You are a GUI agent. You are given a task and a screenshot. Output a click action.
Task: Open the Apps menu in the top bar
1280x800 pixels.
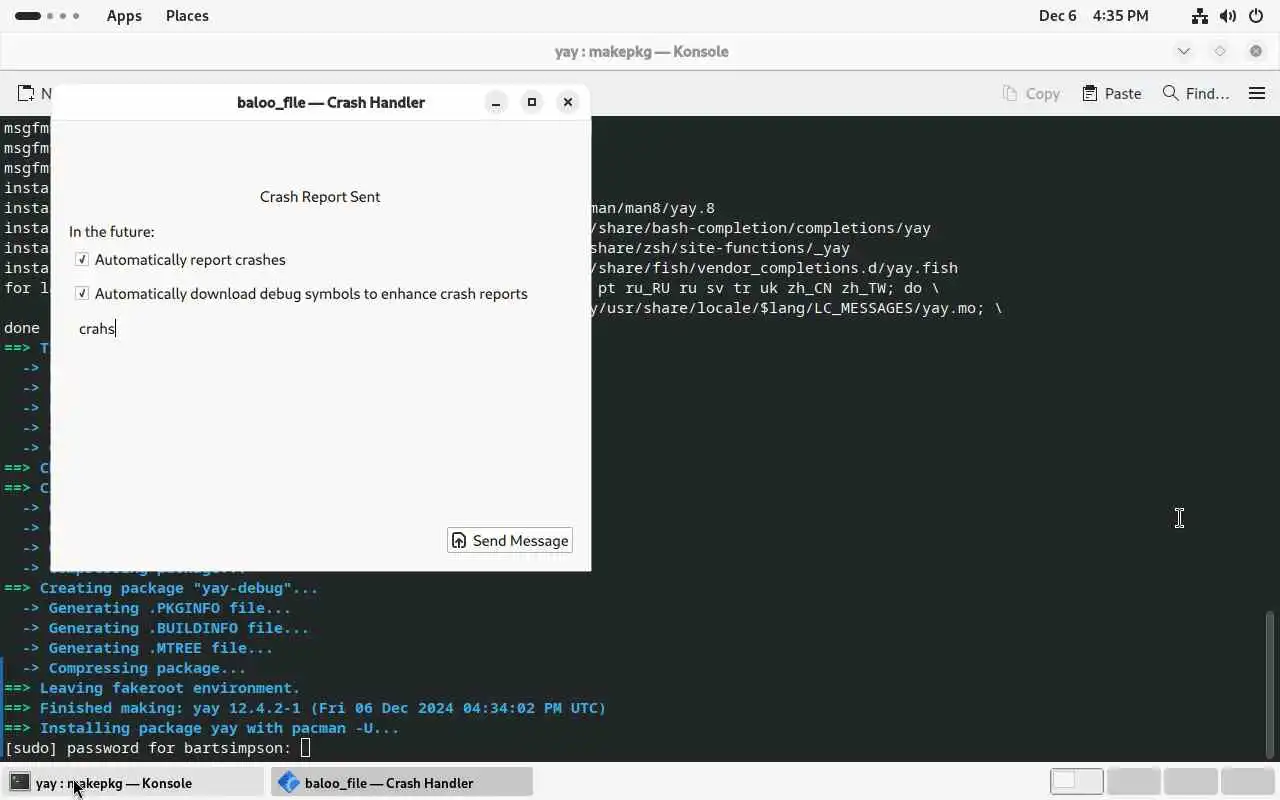[x=124, y=16]
